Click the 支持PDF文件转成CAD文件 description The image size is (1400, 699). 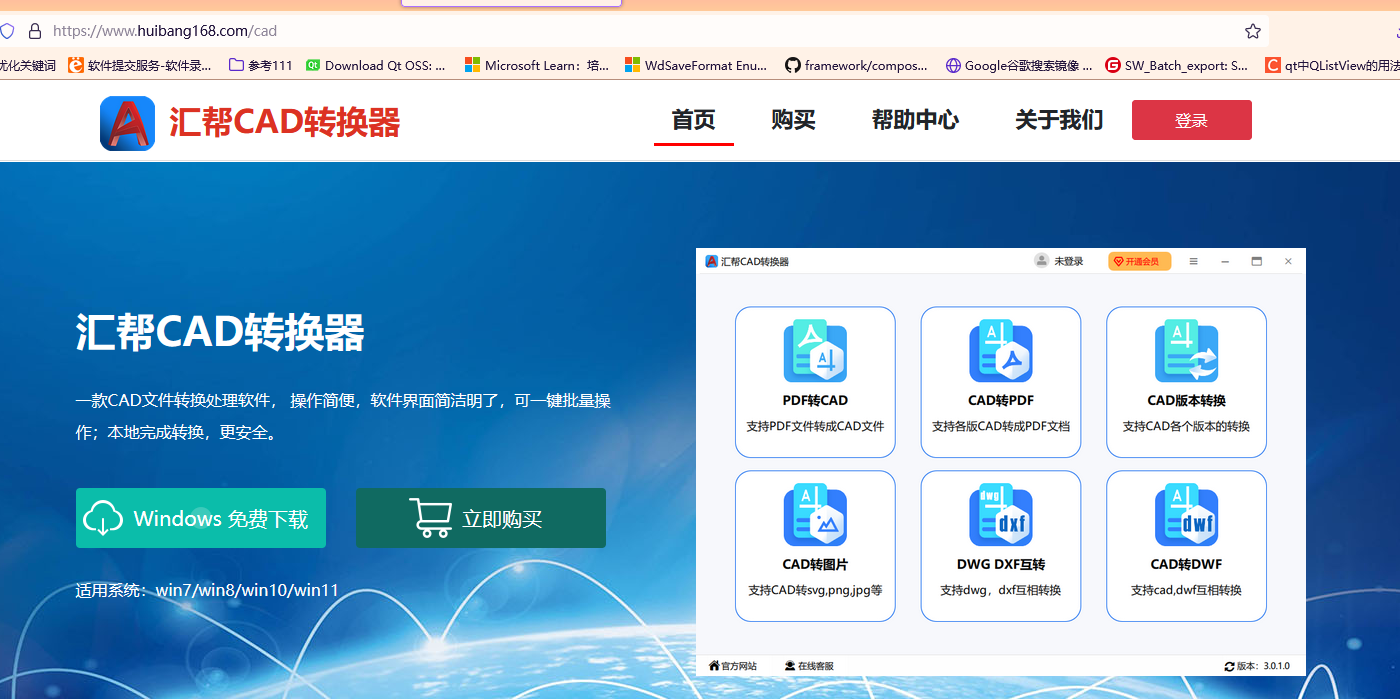coord(815,426)
